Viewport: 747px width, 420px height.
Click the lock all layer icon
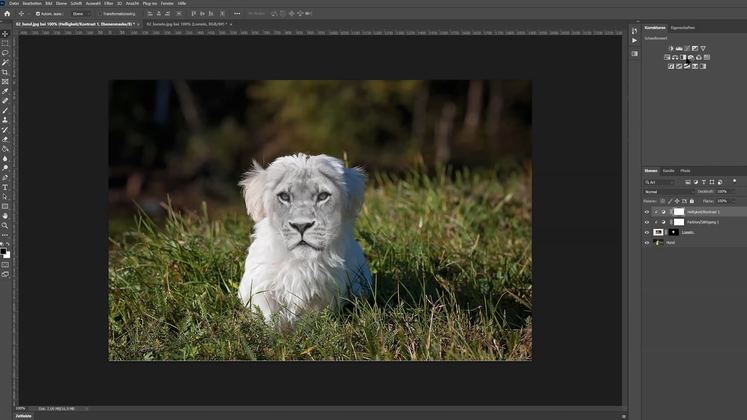692,201
